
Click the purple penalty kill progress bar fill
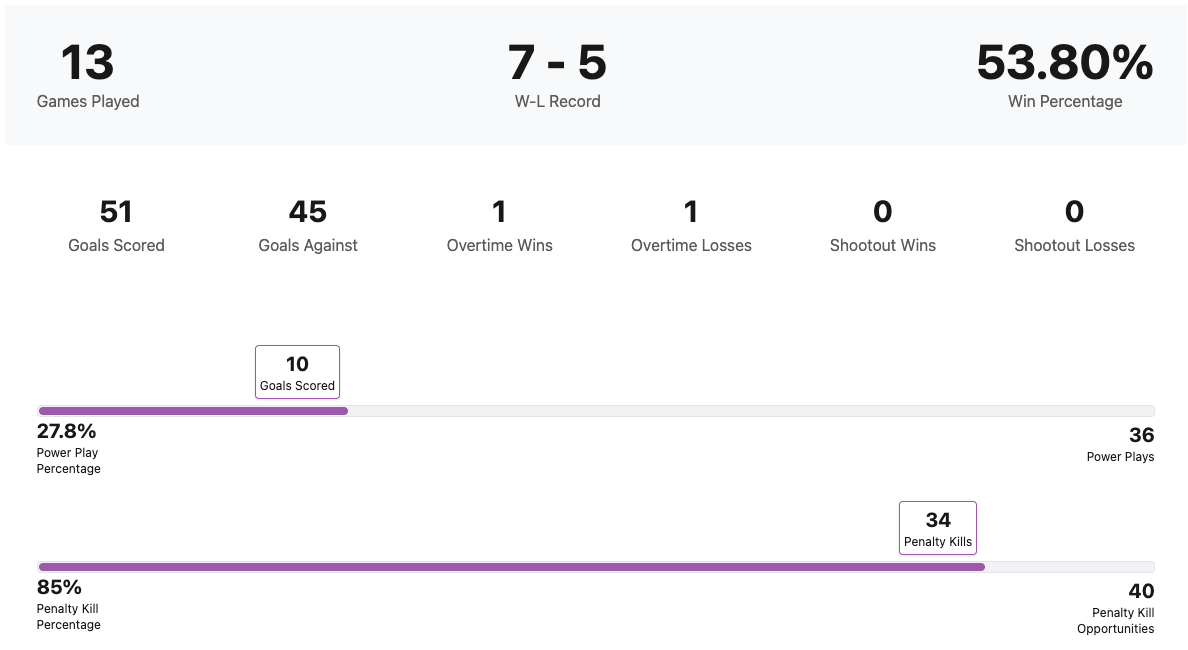click(x=510, y=567)
